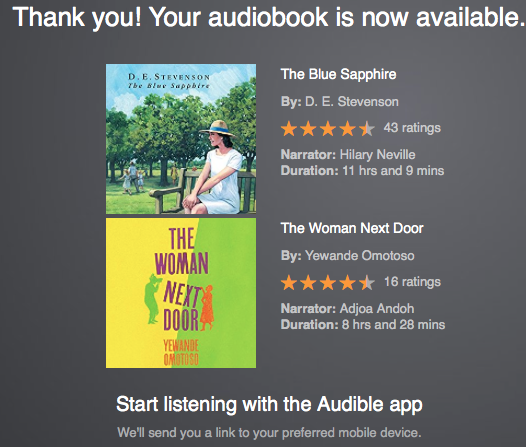Click the Woman Next Door star rating
Screen dimensions: 526x447
click(x=328, y=283)
